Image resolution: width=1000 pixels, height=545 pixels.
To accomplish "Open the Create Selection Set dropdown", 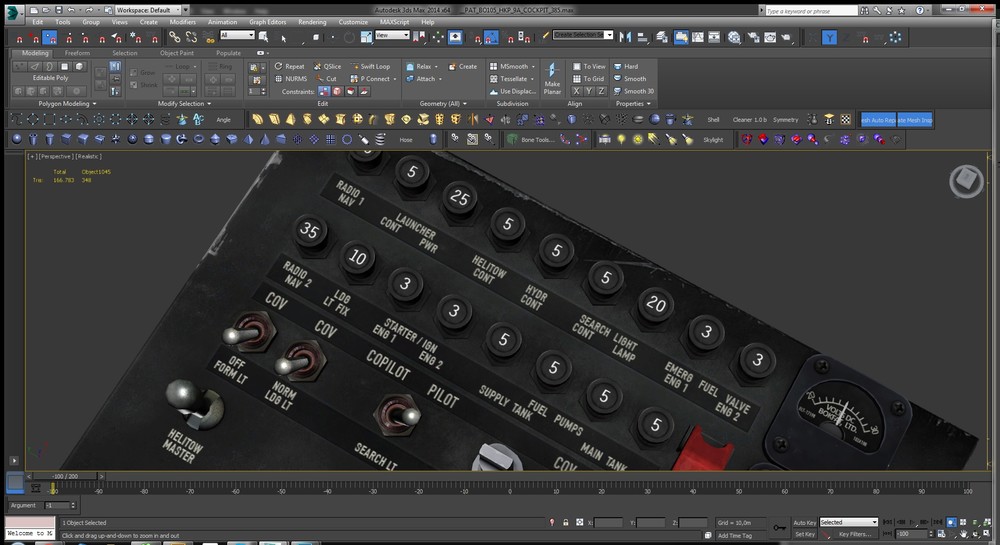I will pyautogui.click(x=583, y=35).
